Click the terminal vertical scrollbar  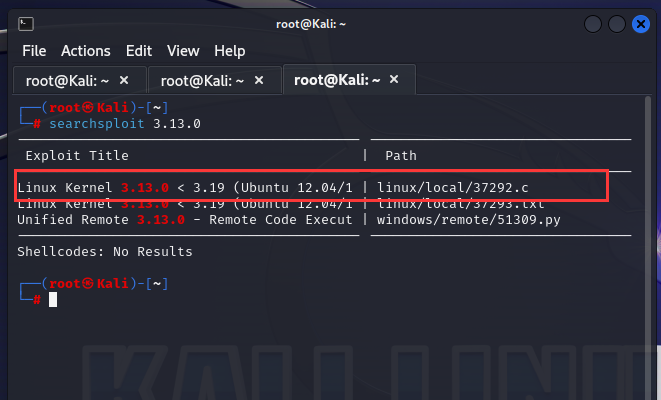(x=648, y=247)
